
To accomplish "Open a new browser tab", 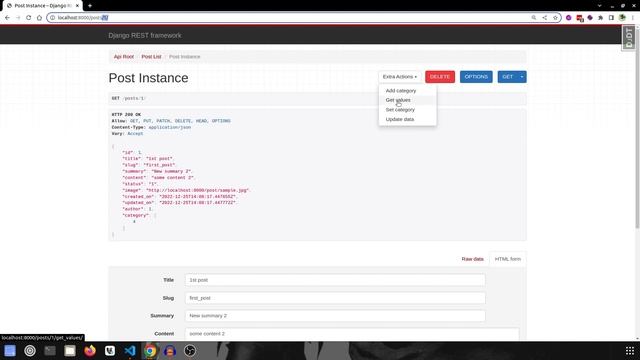I will click(90, 6).
